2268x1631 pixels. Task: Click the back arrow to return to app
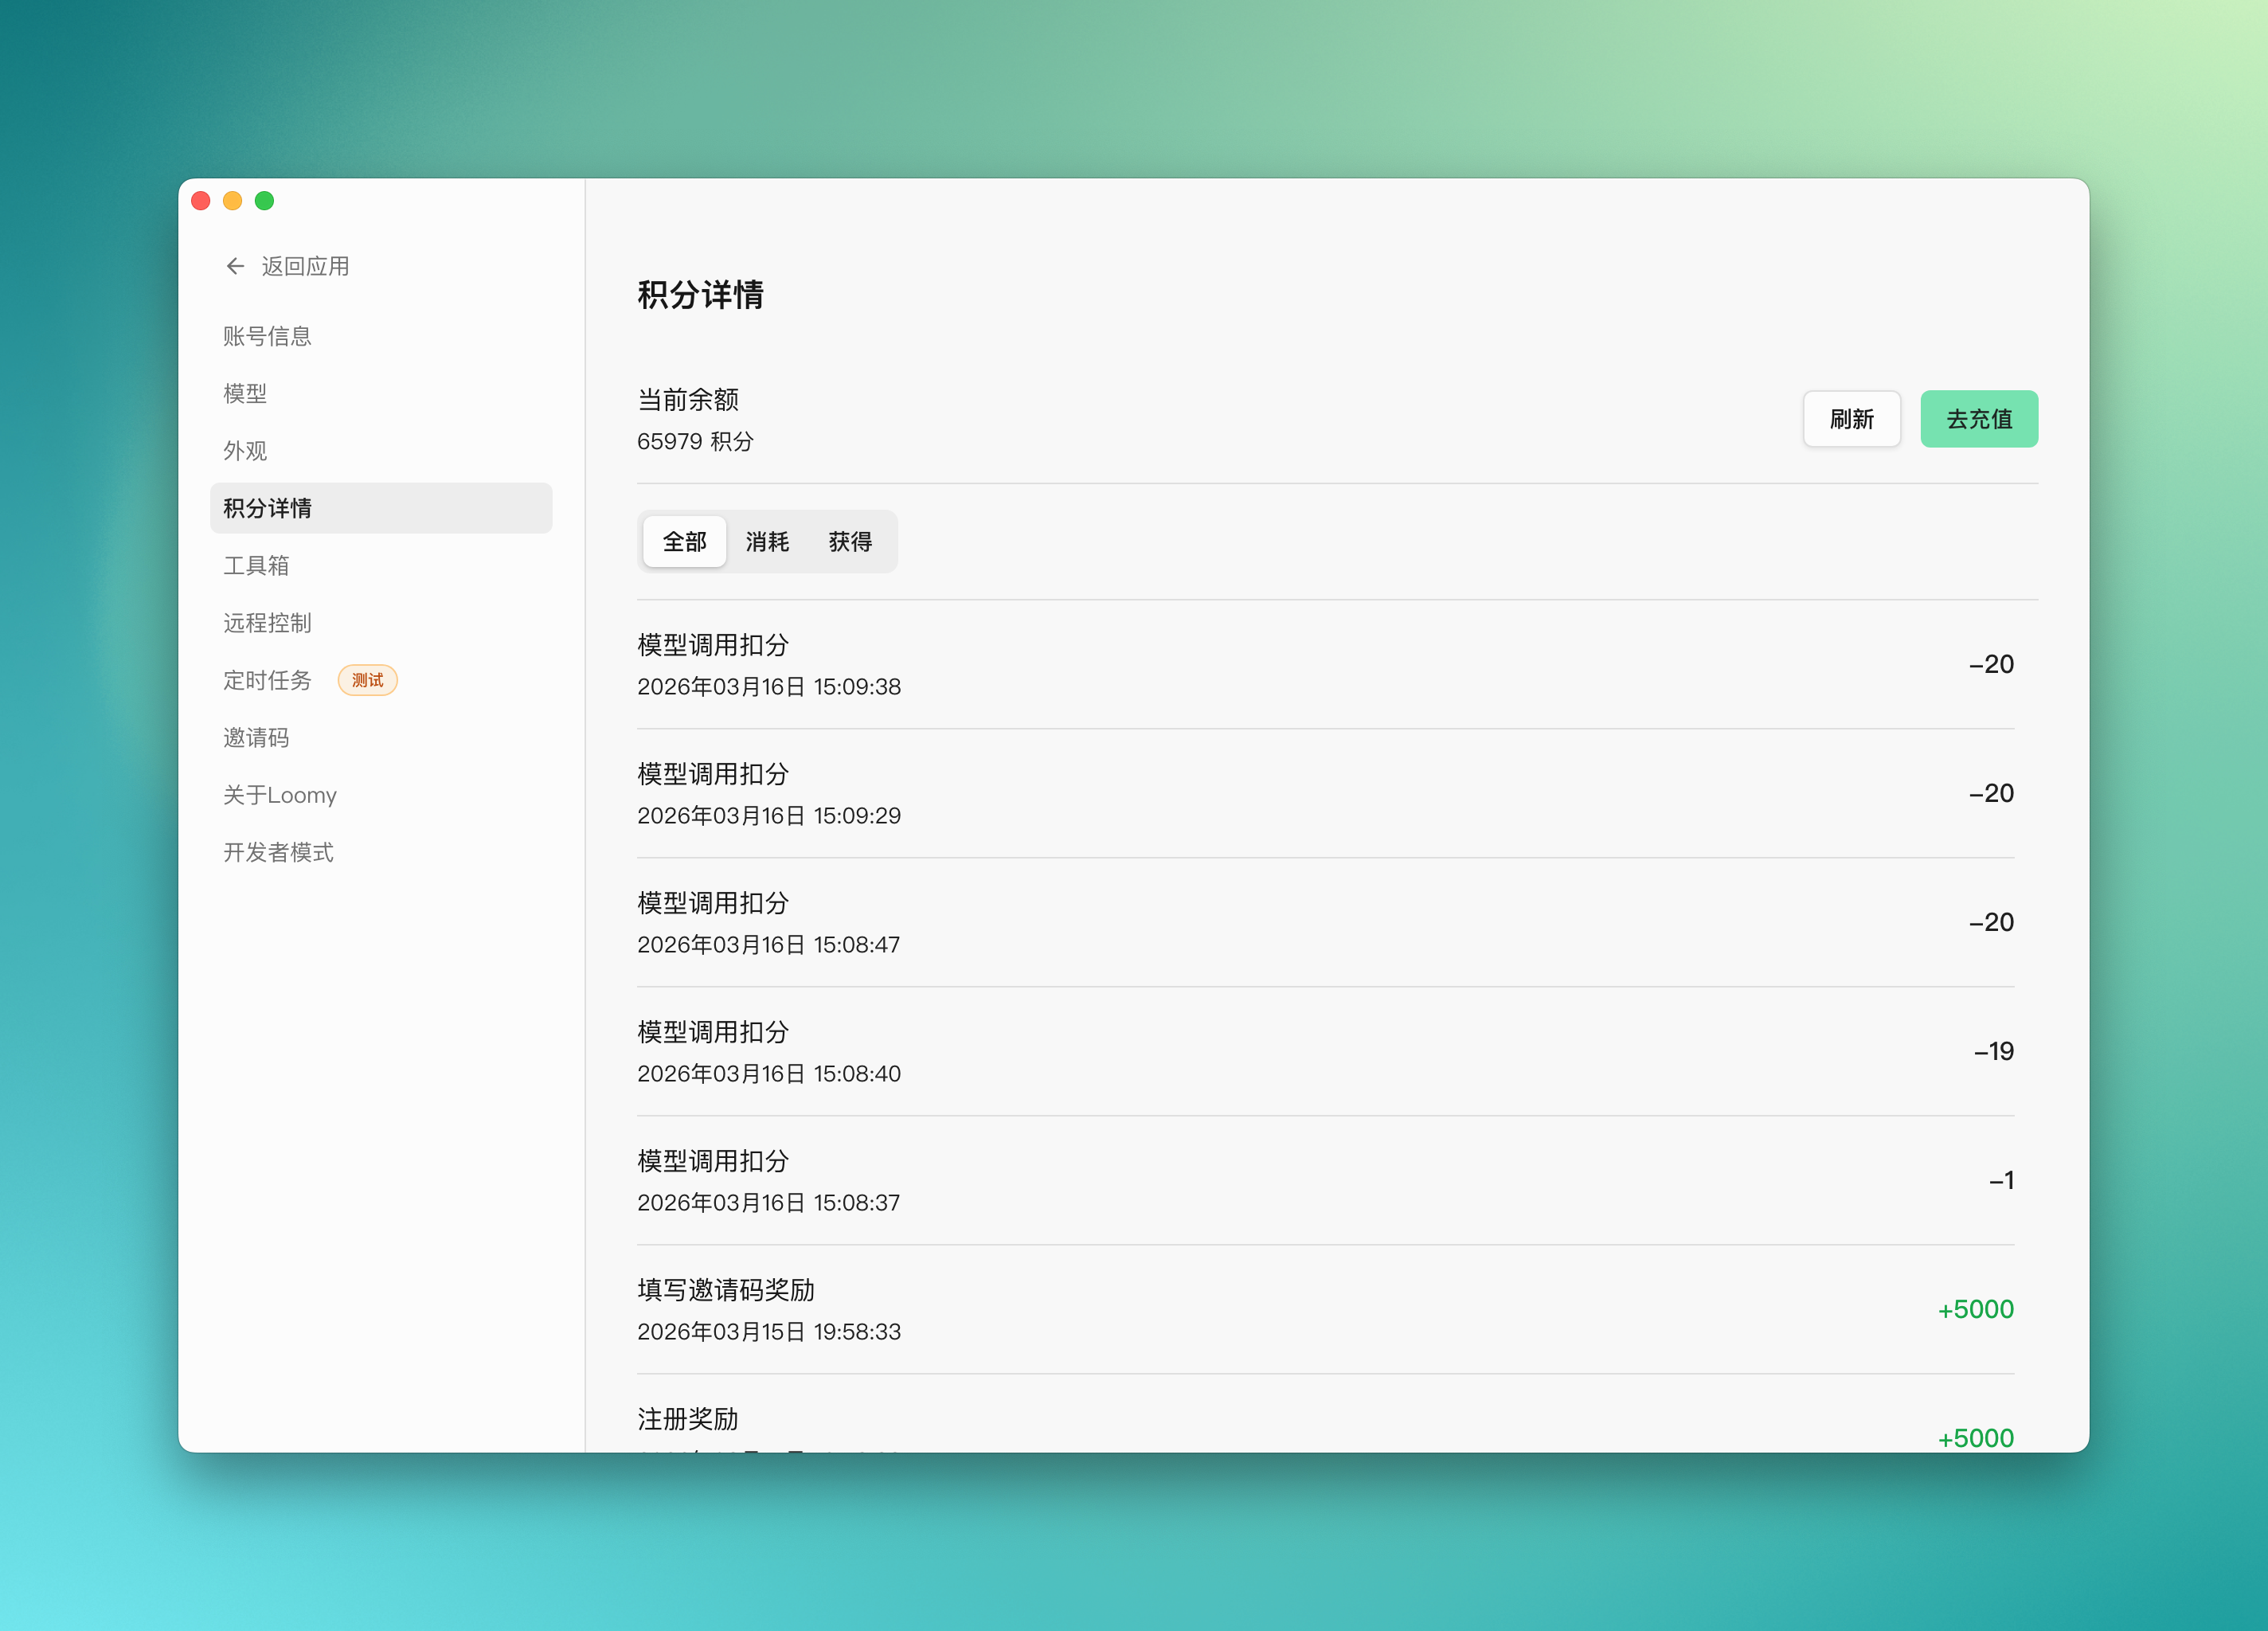[x=234, y=266]
